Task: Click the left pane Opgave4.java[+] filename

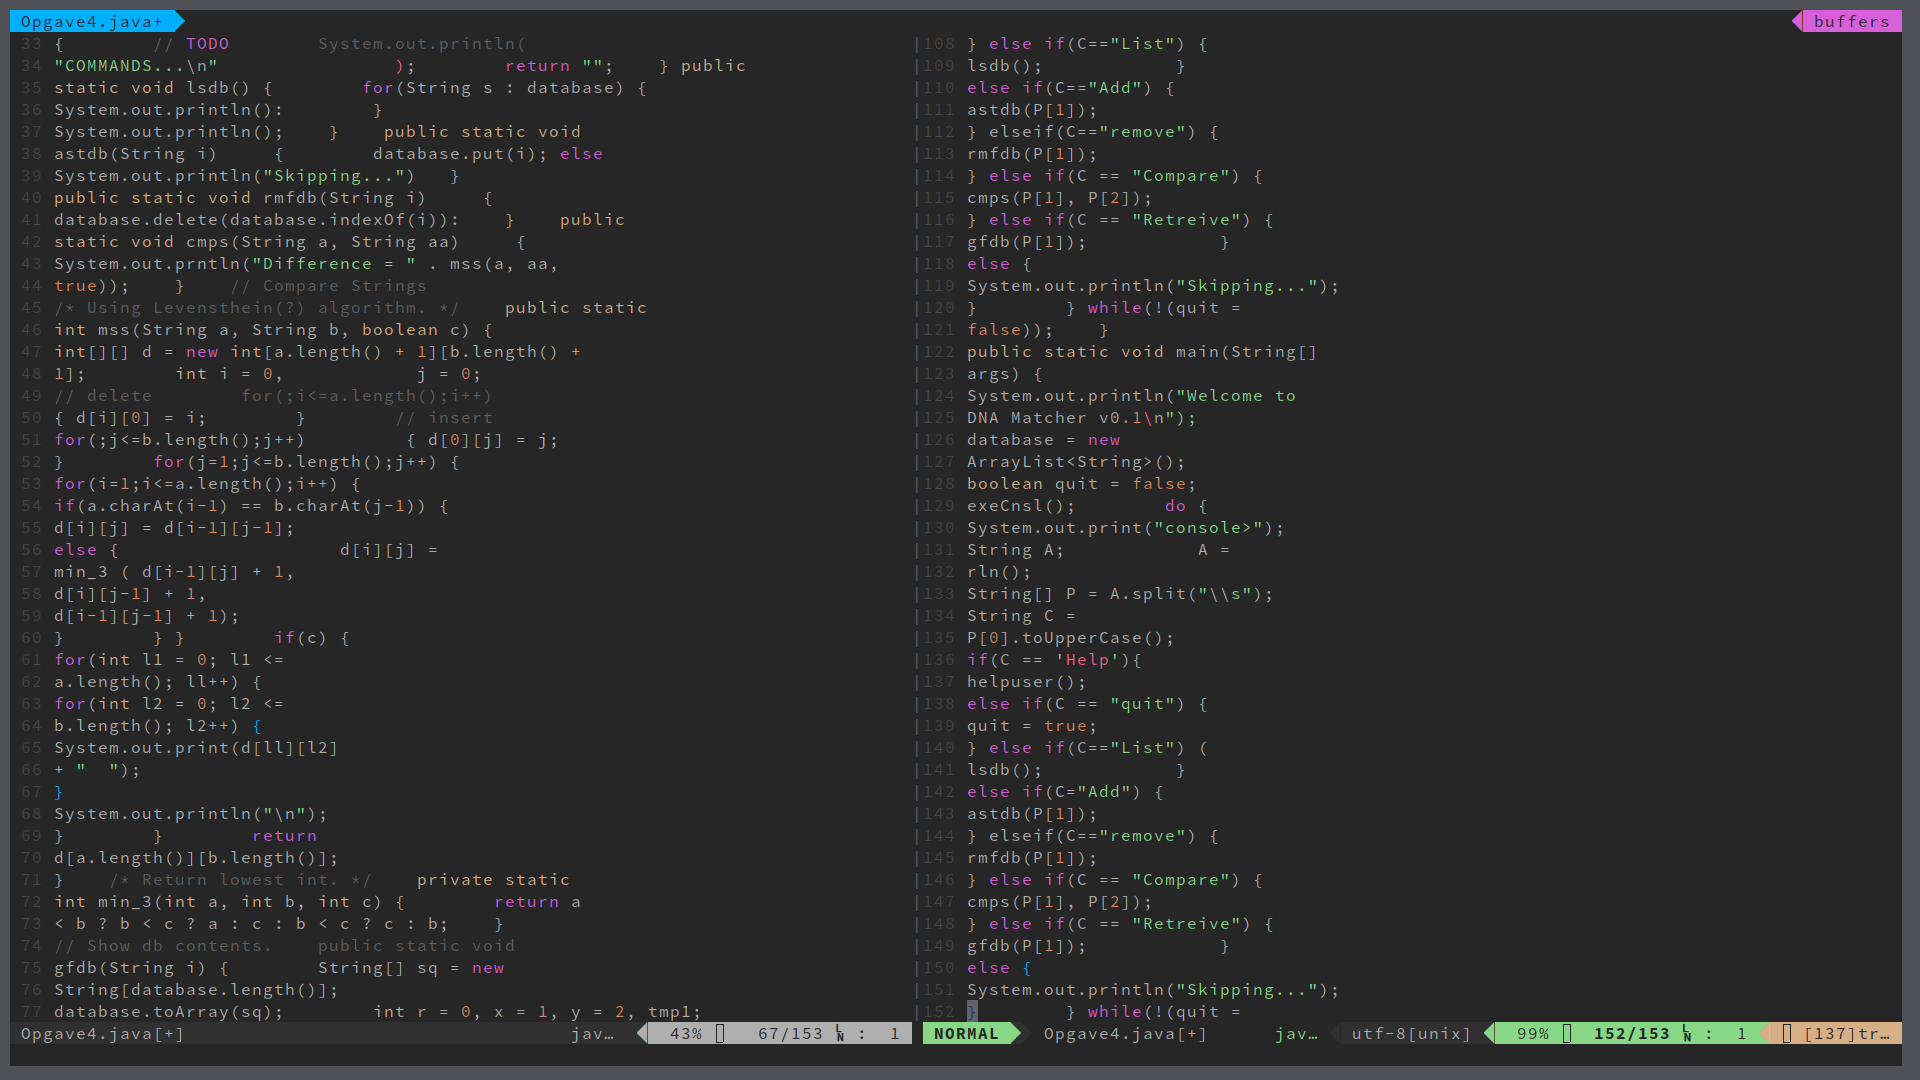Action: pyautogui.click(x=102, y=1034)
